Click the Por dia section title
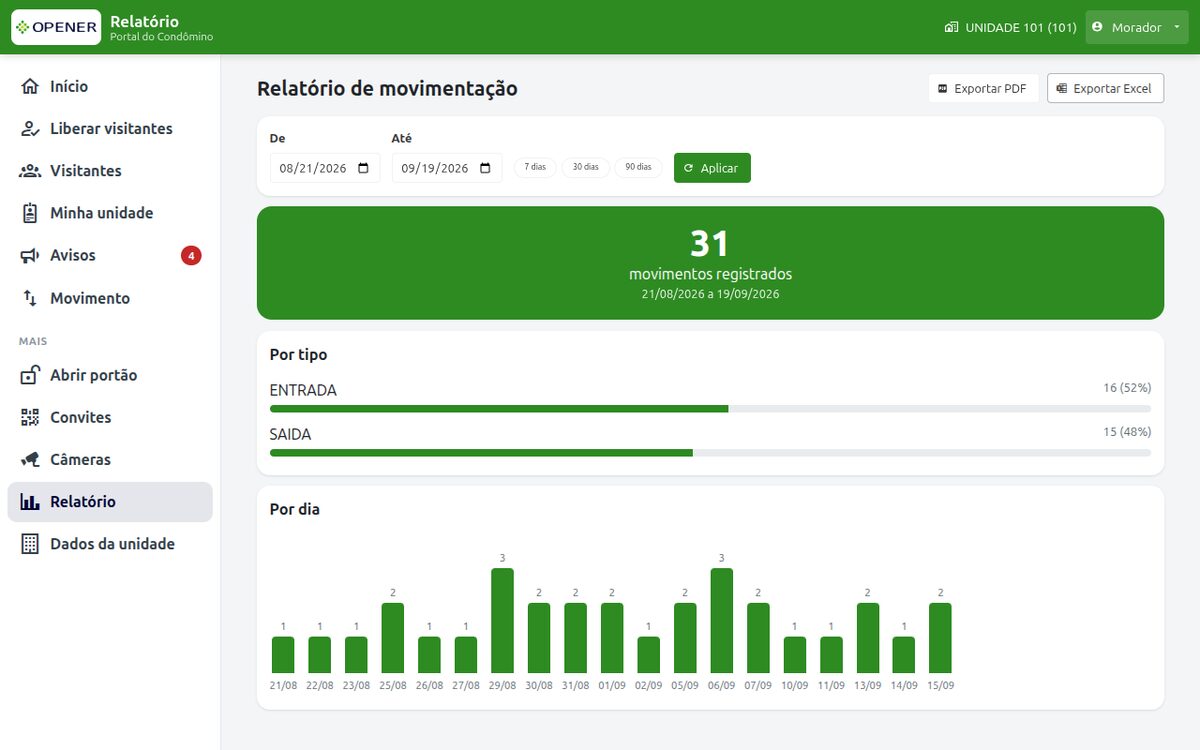 click(x=295, y=509)
